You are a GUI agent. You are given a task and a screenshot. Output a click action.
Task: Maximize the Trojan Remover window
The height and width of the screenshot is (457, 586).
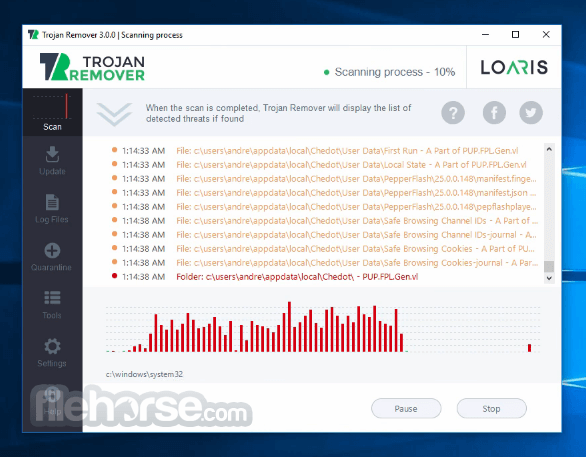tap(515, 35)
